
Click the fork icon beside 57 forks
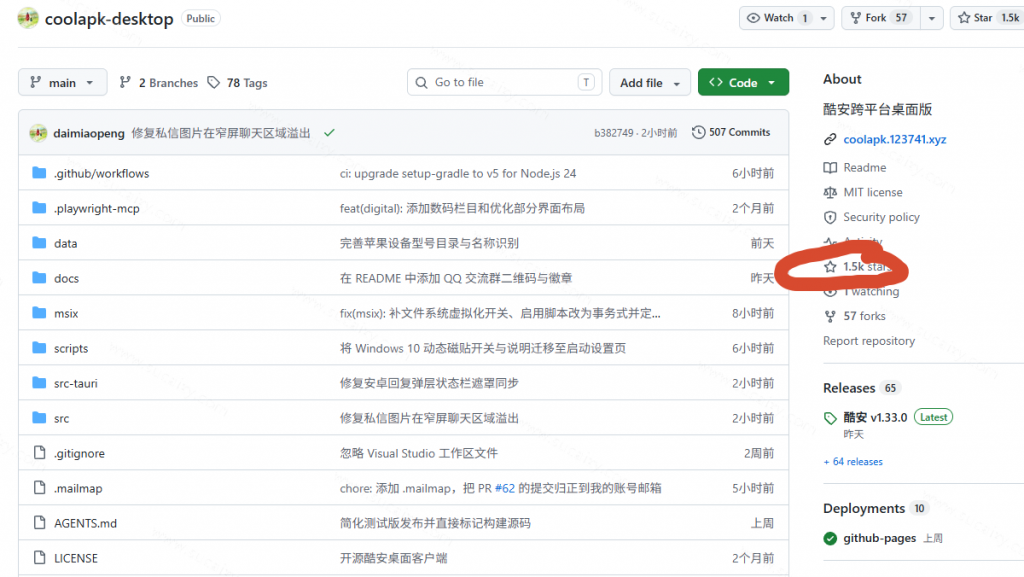830,317
